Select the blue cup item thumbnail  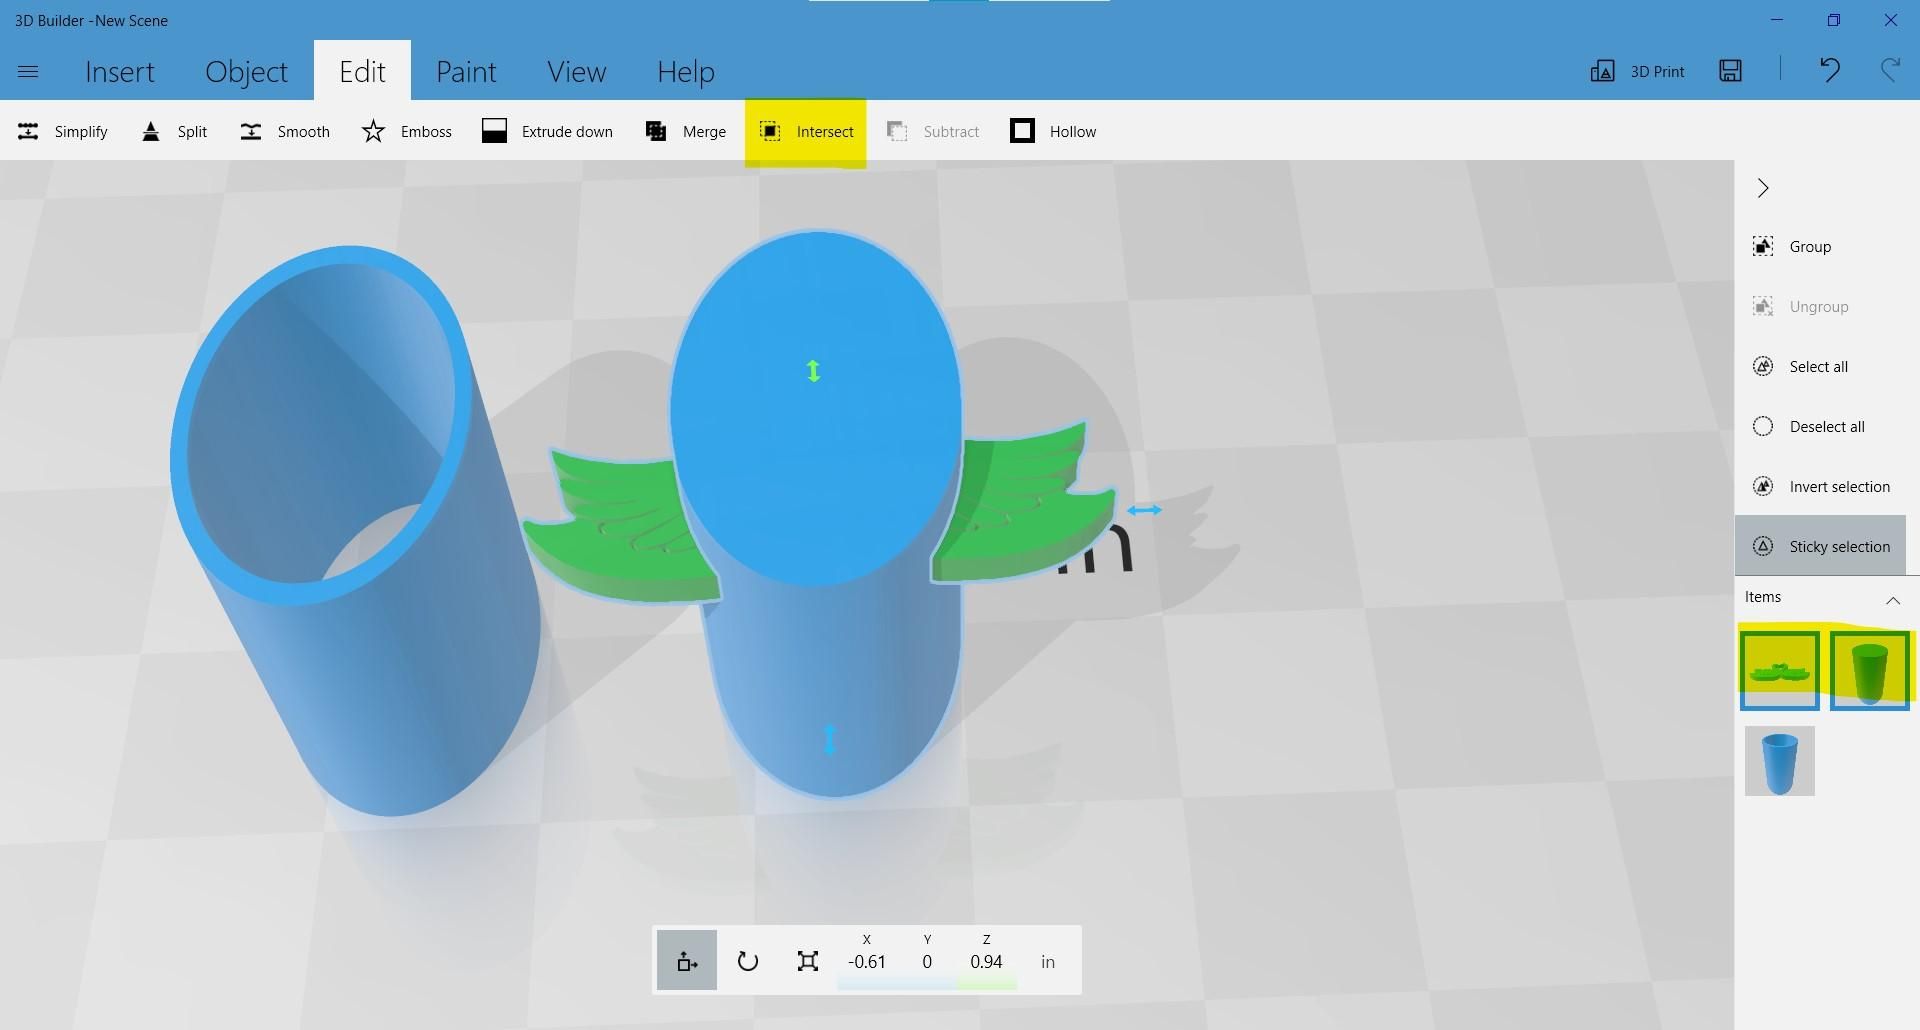click(x=1780, y=761)
